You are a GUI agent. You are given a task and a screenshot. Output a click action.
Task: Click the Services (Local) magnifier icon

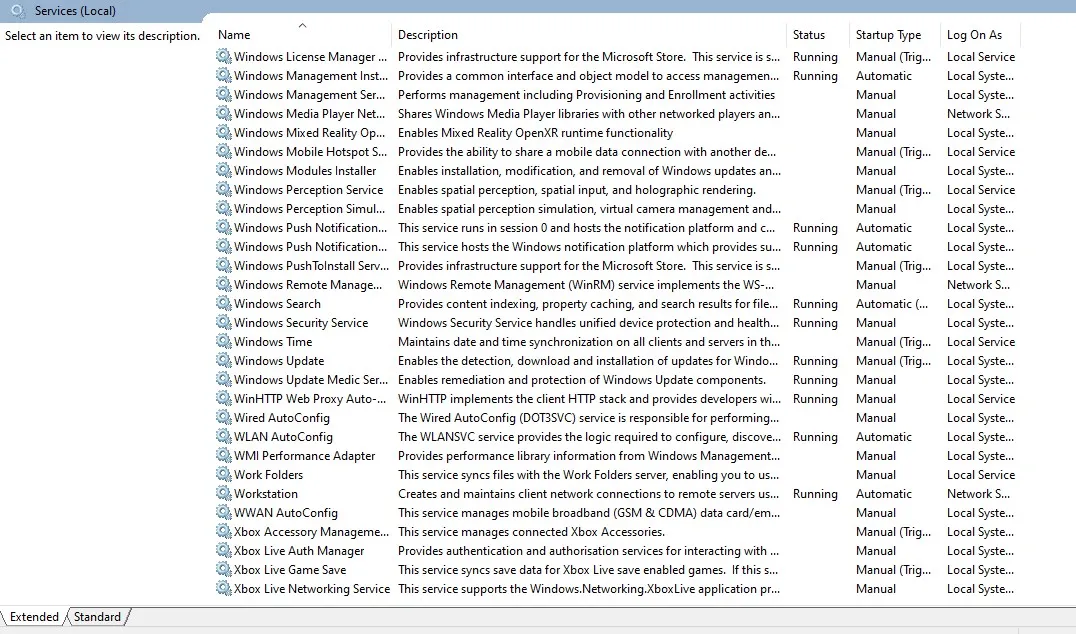pyautogui.click(x=18, y=10)
